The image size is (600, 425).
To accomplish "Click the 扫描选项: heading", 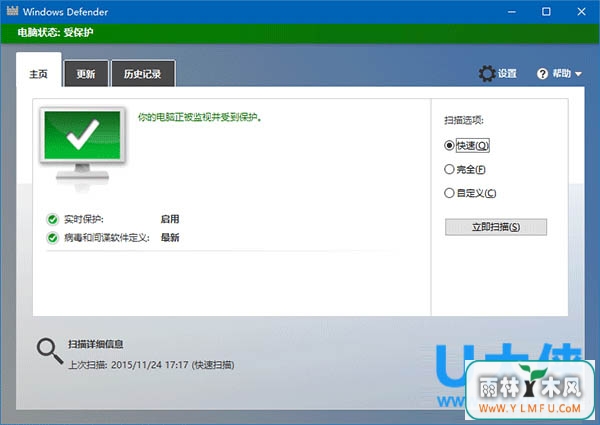I will (x=464, y=120).
